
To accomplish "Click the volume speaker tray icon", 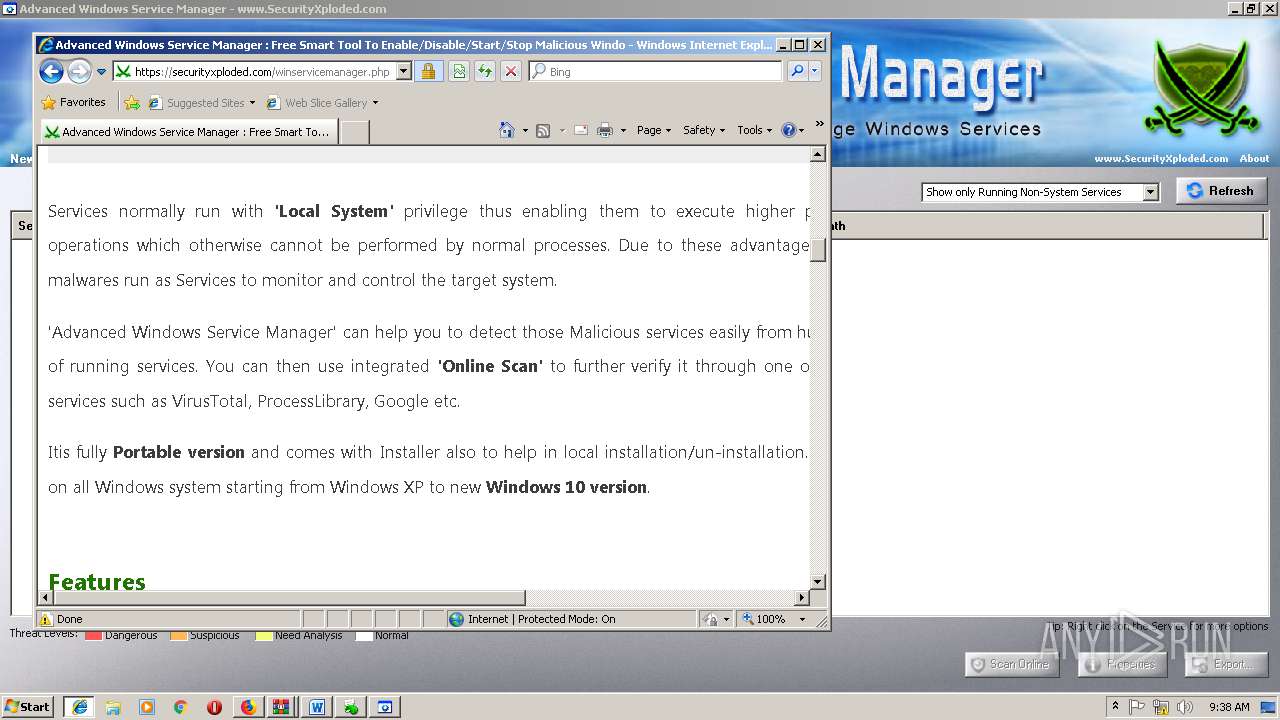I will (1184, 706).
